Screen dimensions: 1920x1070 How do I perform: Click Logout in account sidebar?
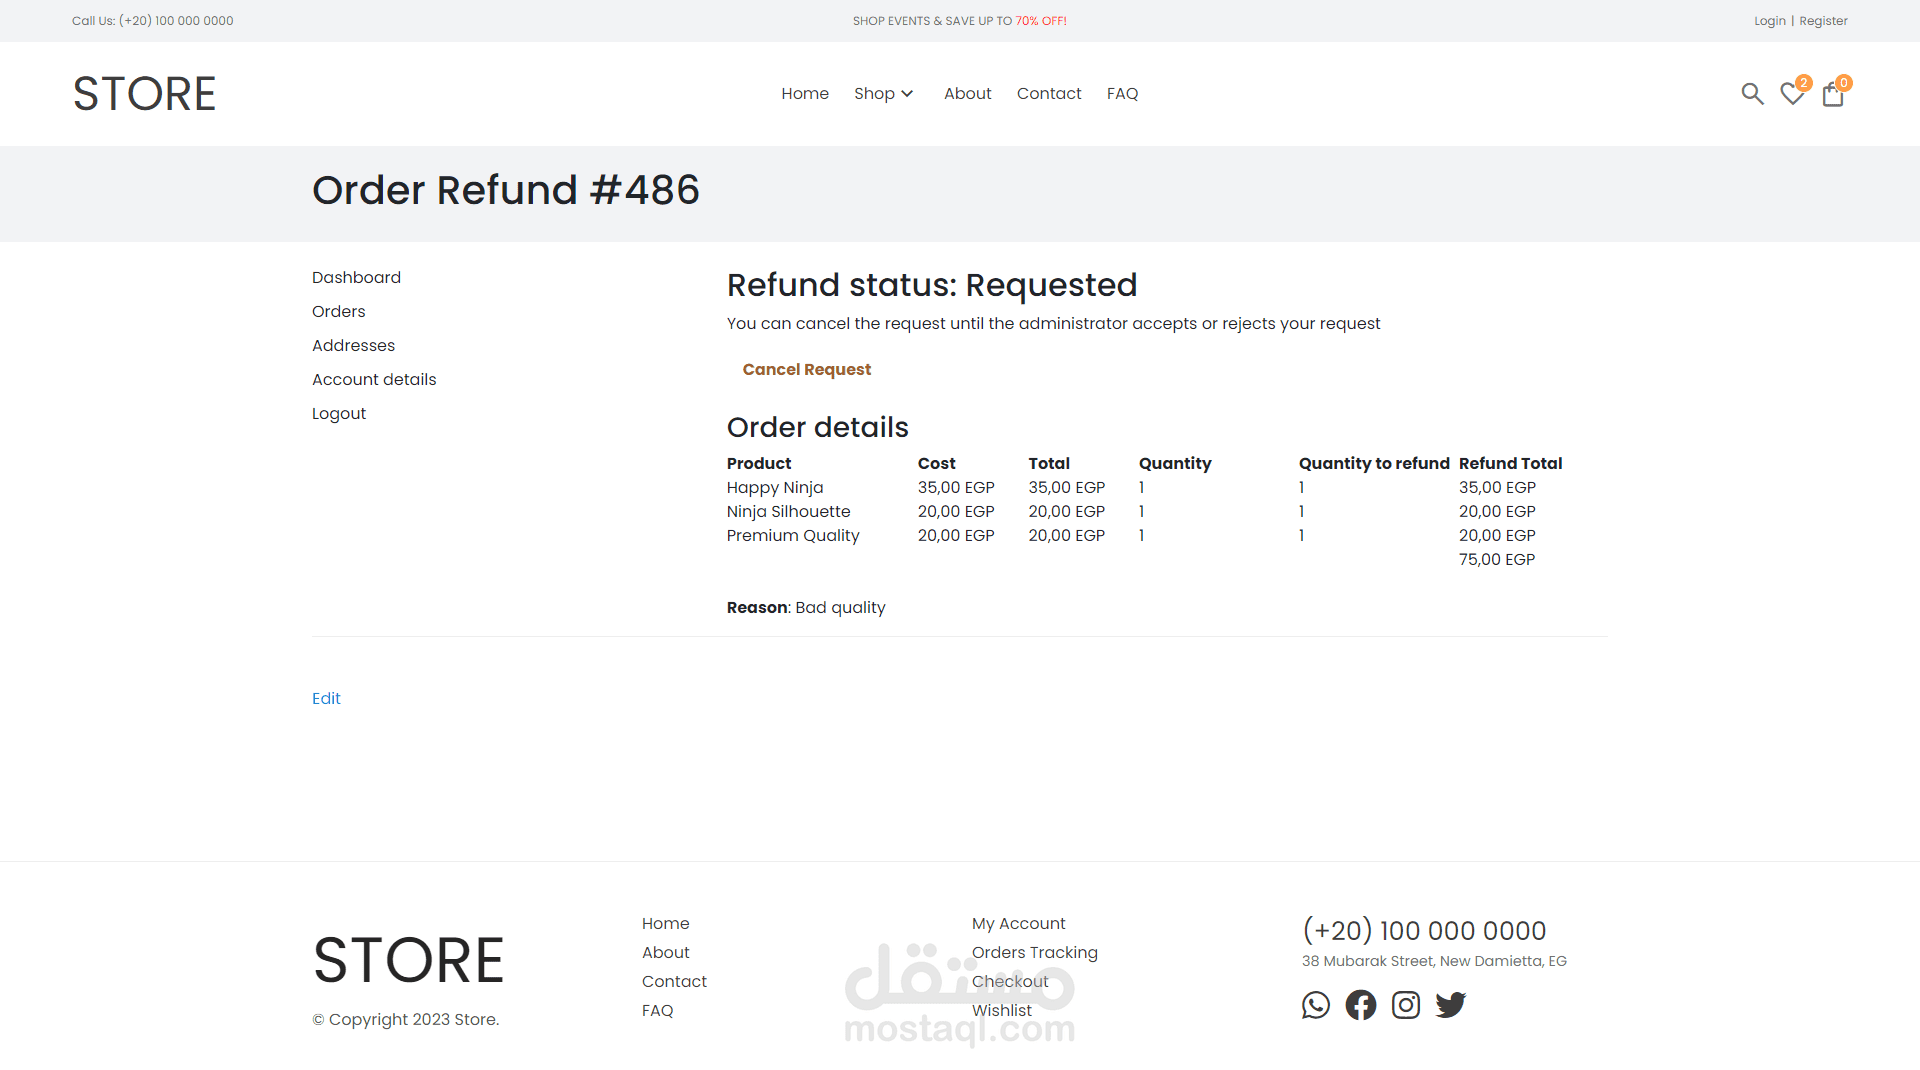click(x=339, y=413)
